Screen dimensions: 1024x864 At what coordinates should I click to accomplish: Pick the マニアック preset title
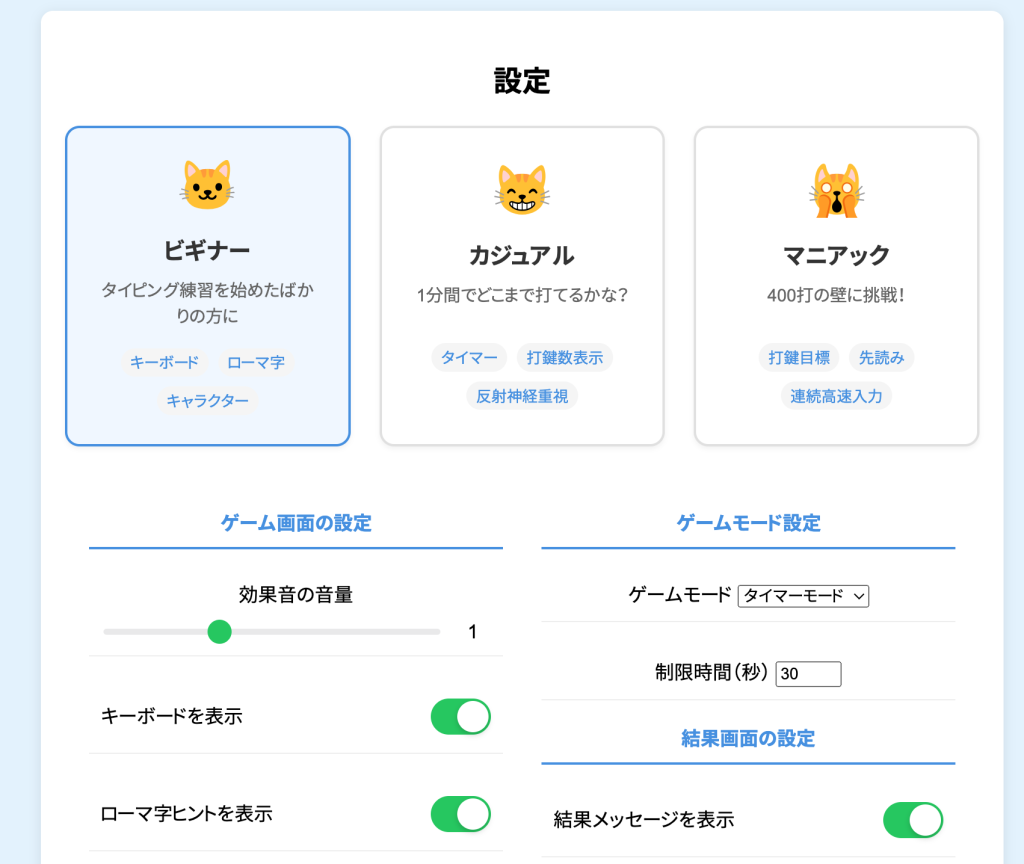[x=837, y=255]
